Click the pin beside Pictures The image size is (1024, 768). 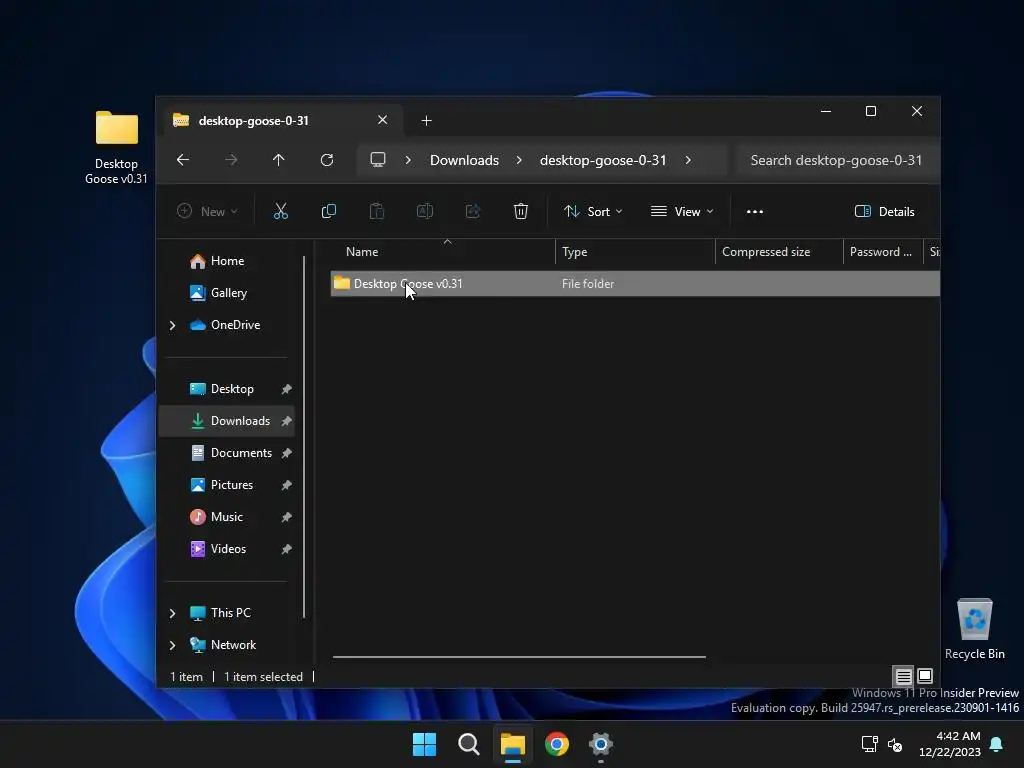286,485
